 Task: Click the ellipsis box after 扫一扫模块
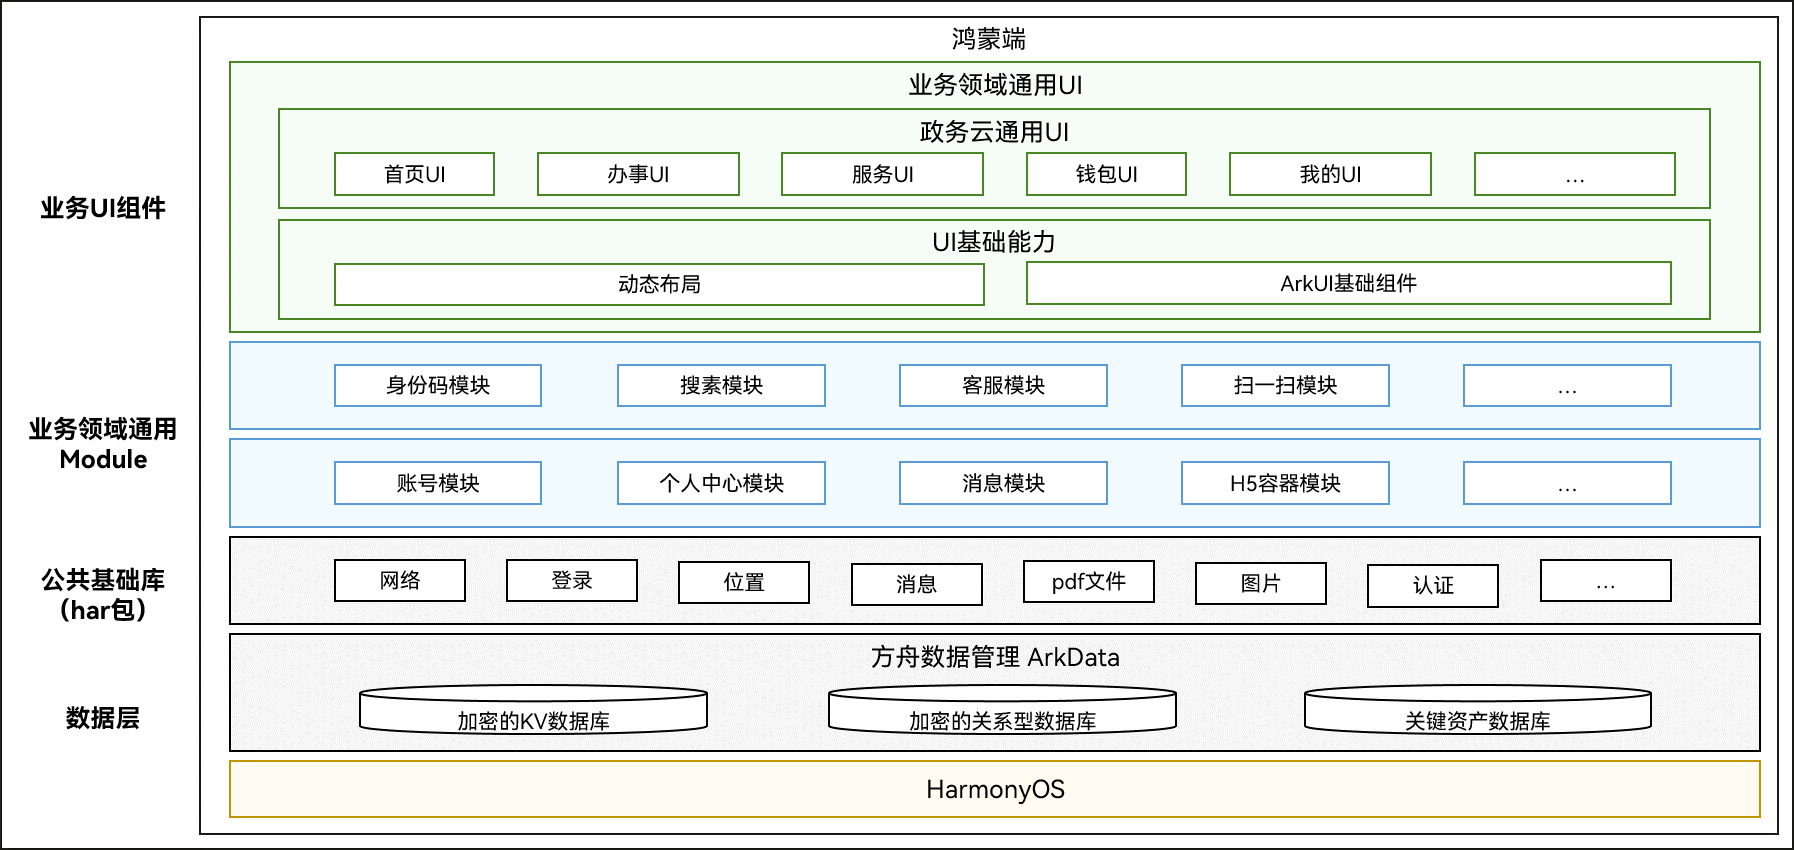coord(1567,385)
